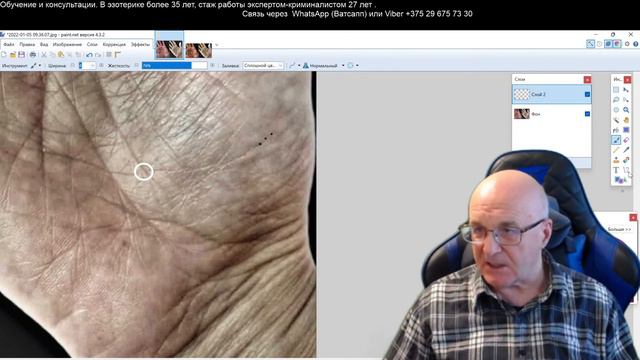Screen dimensions: 640x360
Task: Select the Ellipse Select tool
Action: [x=616, y=110]
